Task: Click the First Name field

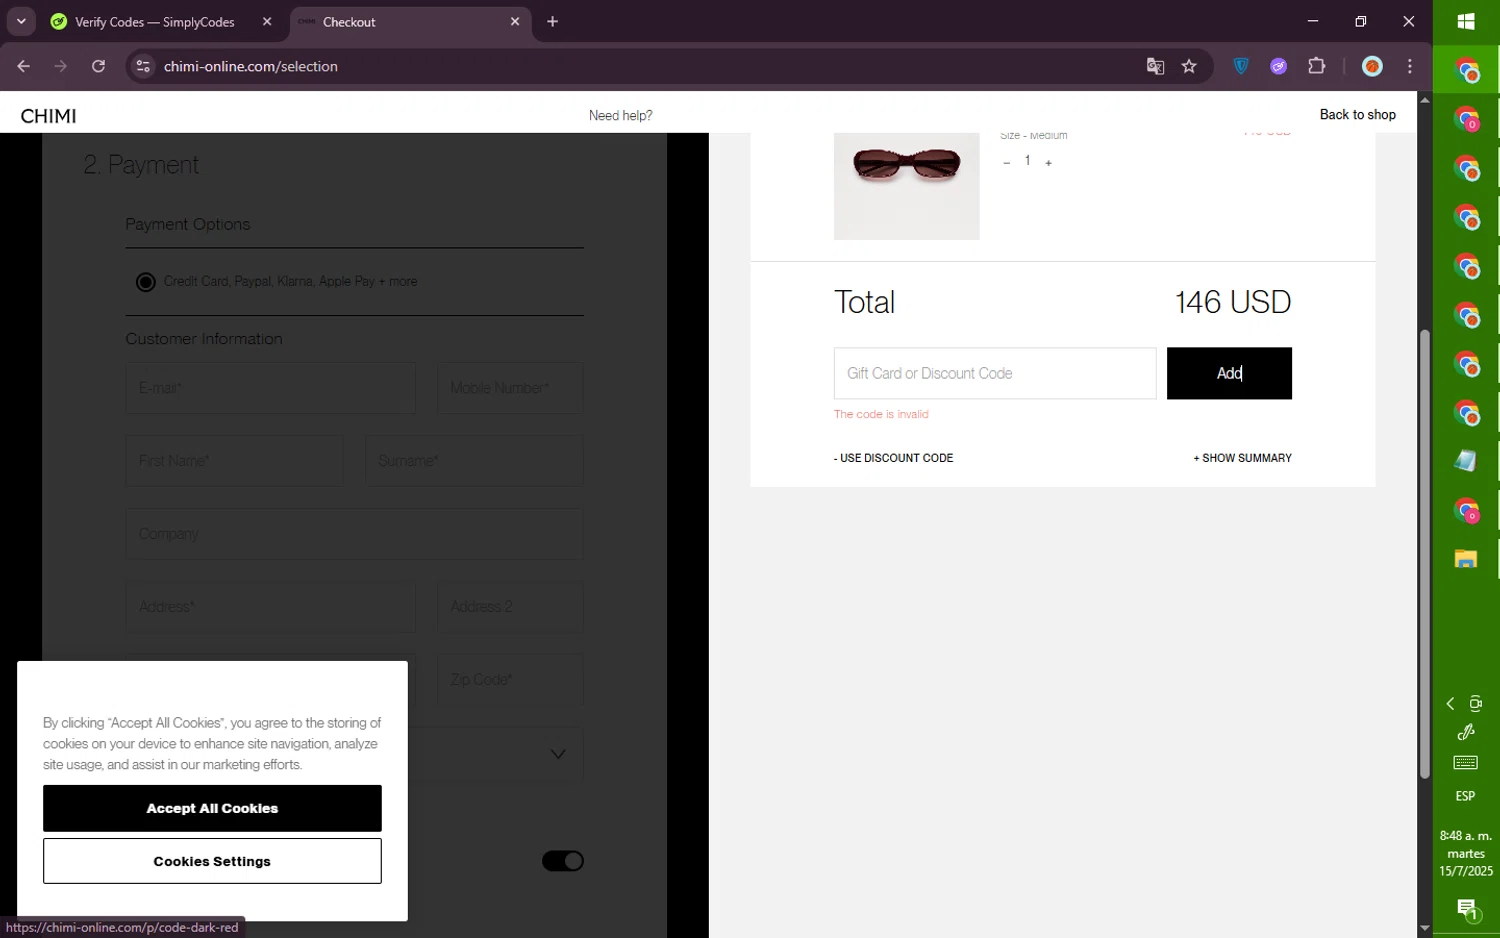Action: coord(234,461)
